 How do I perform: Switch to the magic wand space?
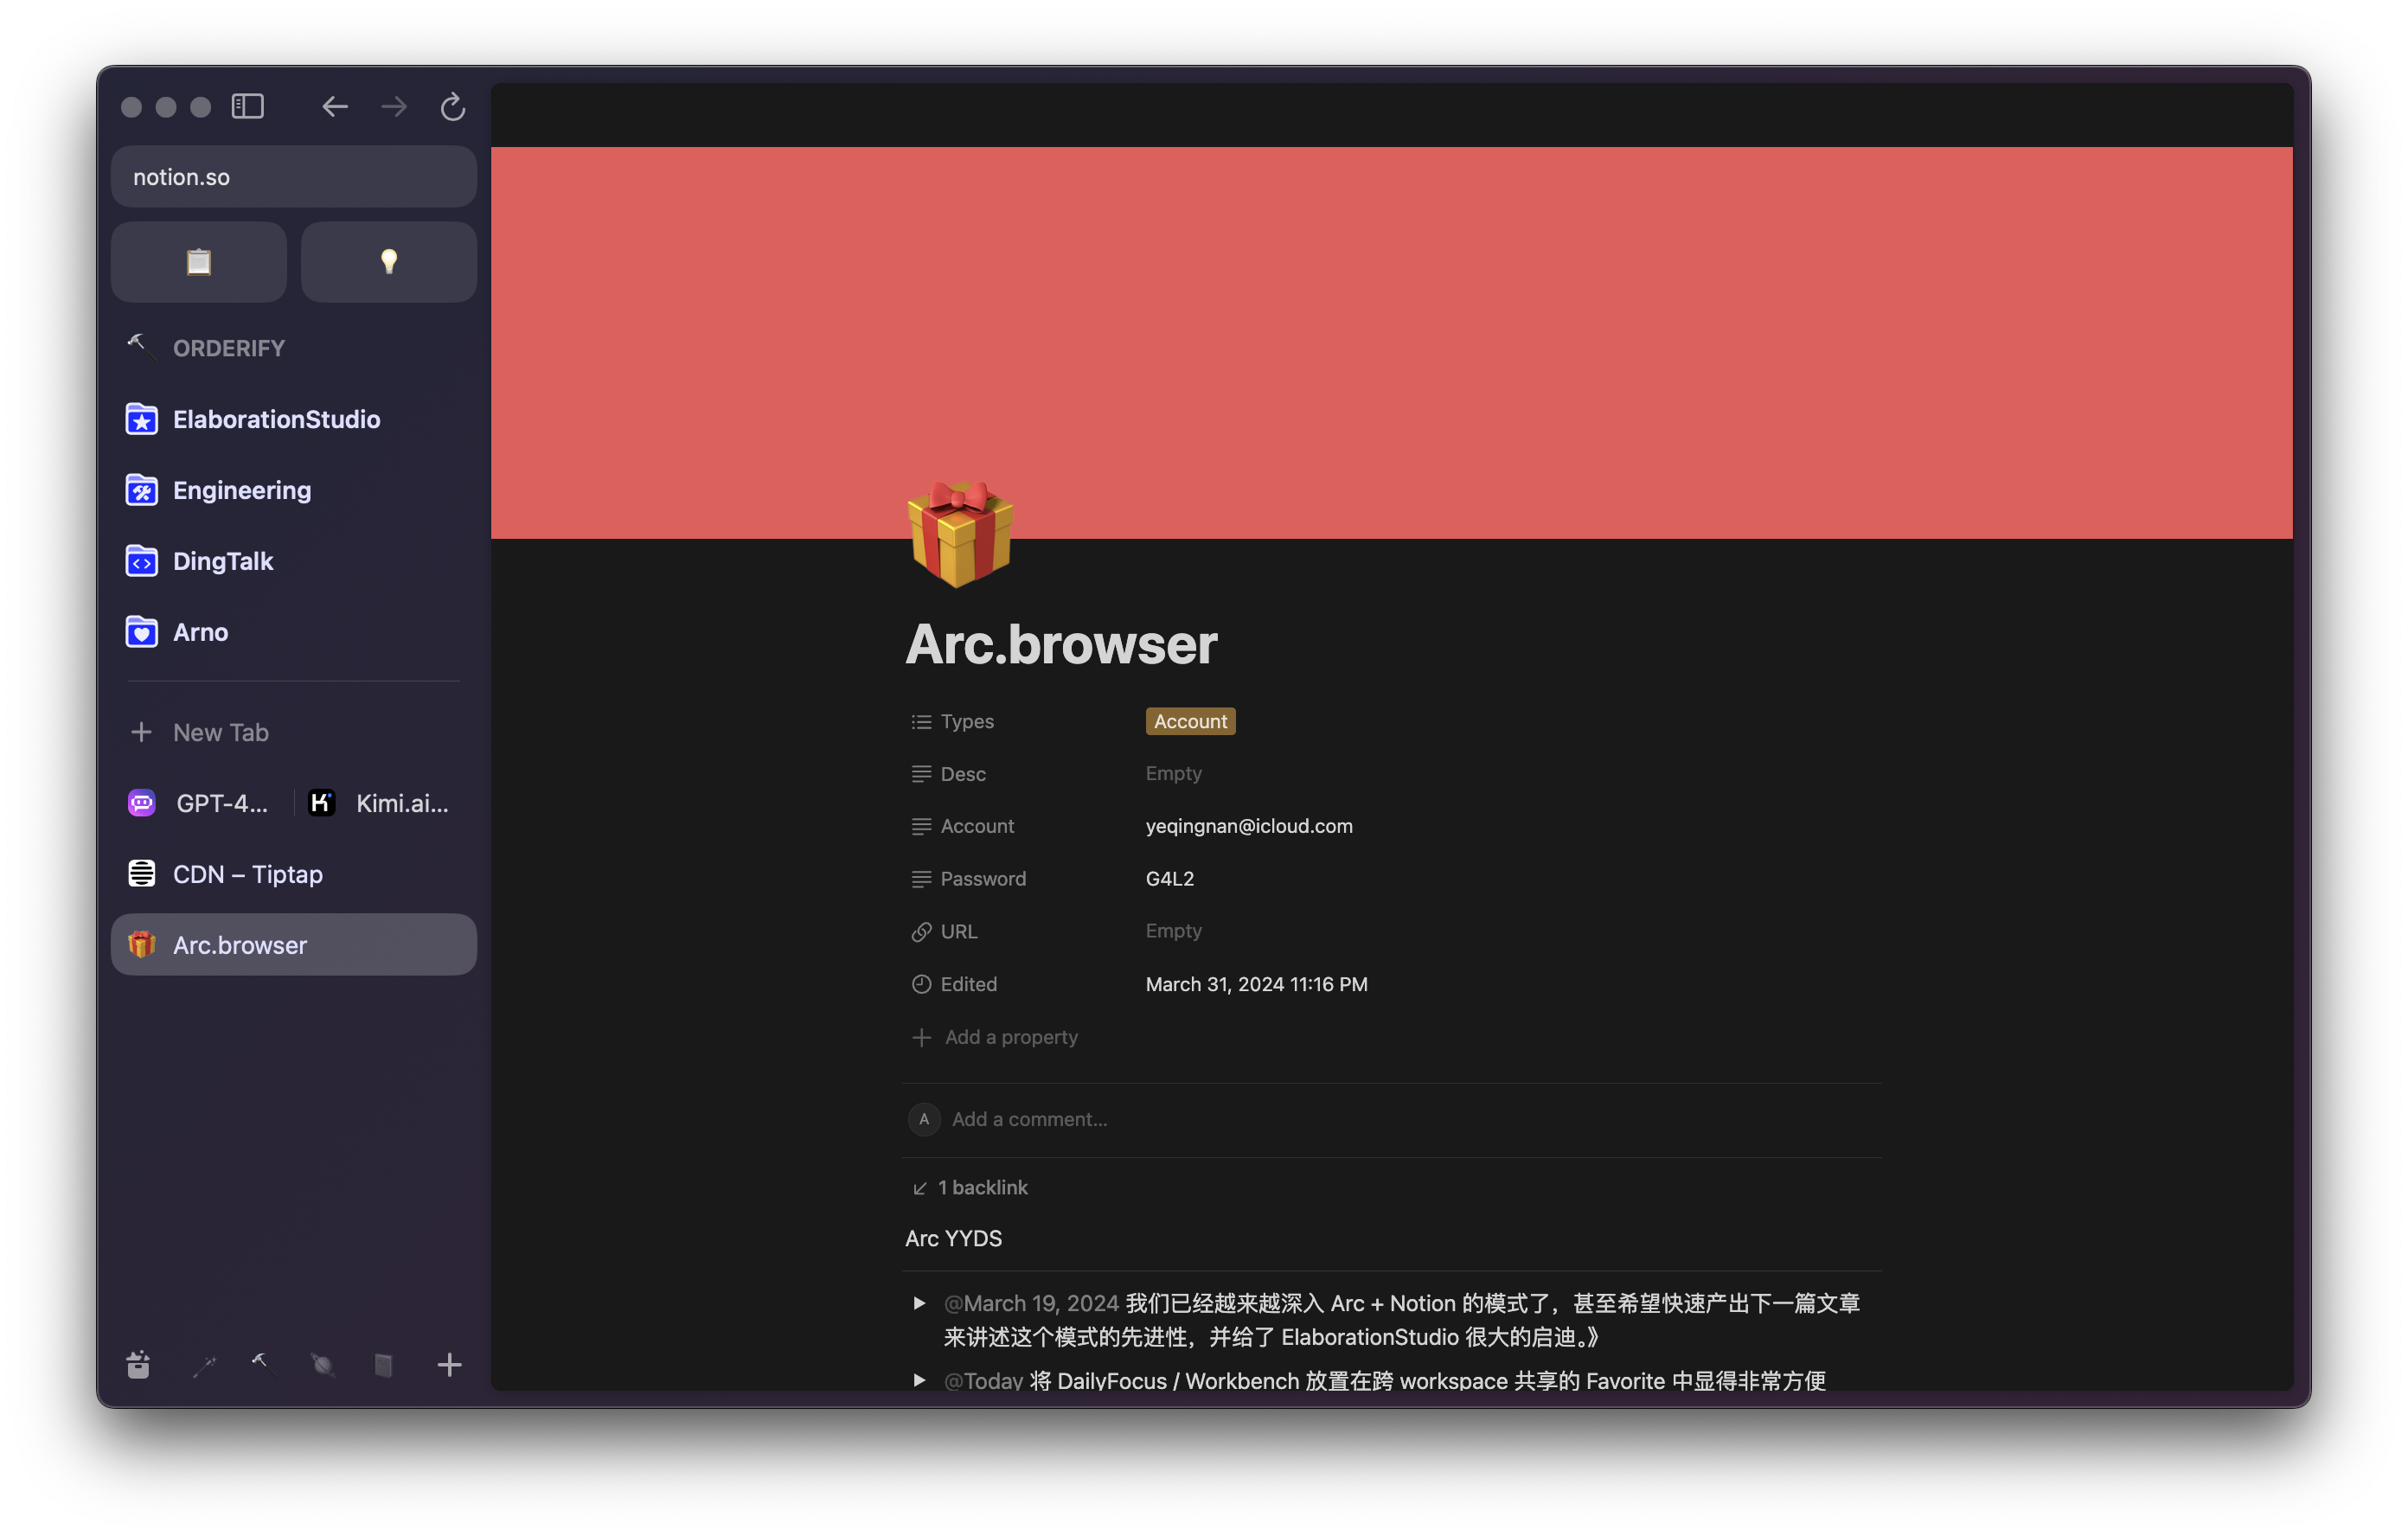[204, 1365]
